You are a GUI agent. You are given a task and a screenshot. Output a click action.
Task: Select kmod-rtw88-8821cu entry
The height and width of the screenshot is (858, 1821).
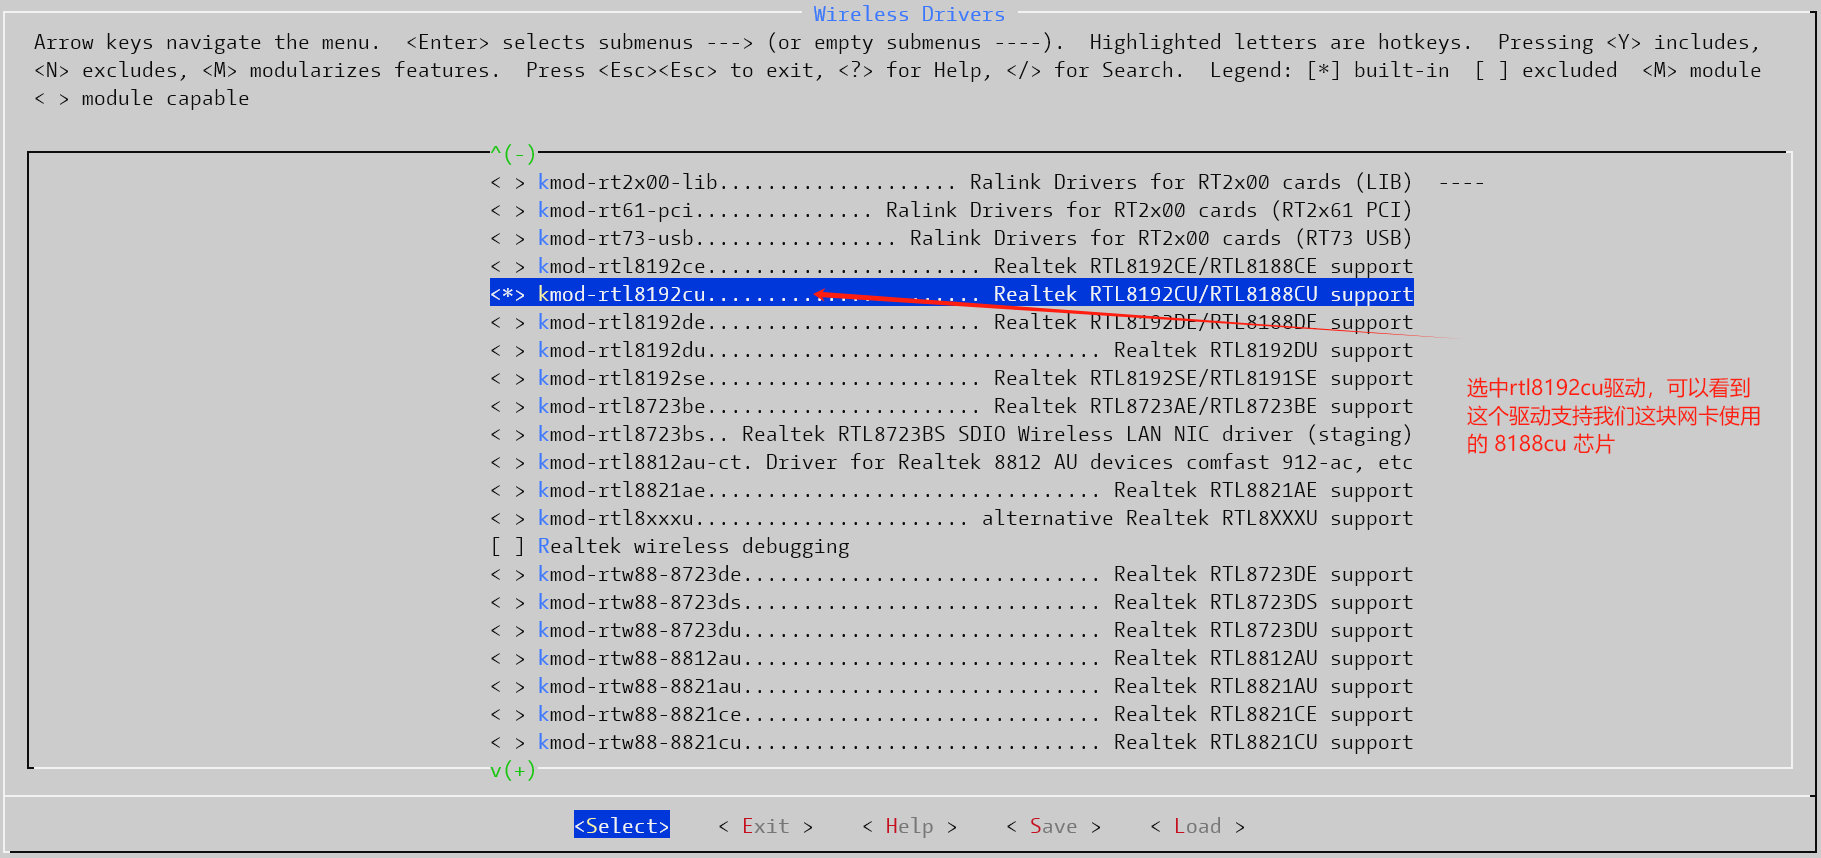point(951,742)
